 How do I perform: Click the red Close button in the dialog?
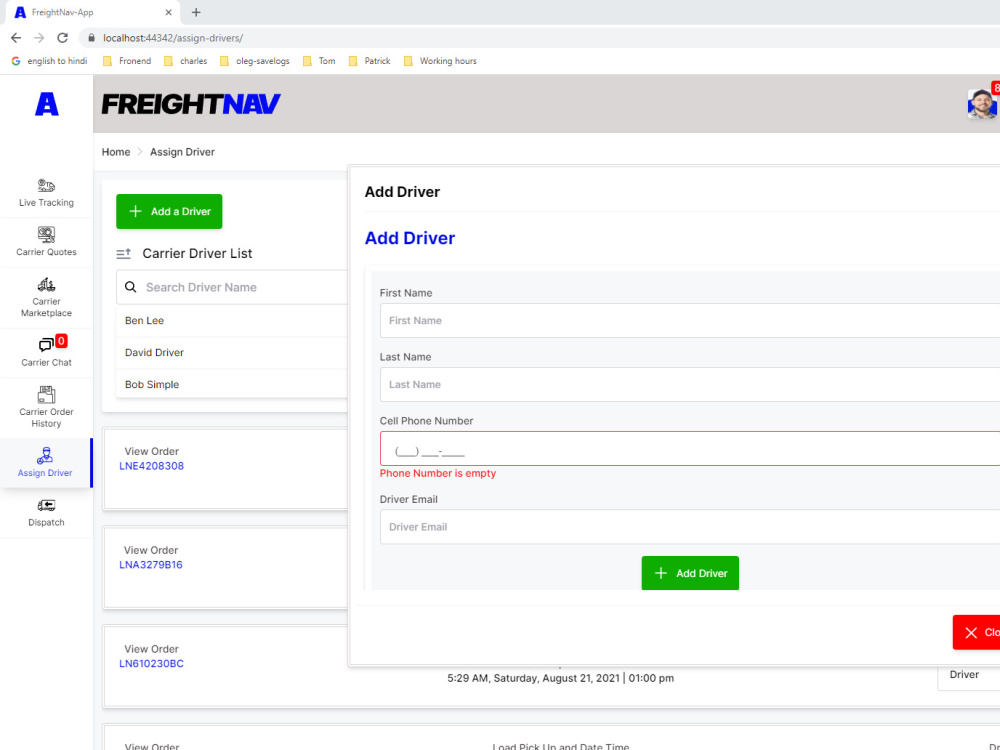(x=976, y=632)
